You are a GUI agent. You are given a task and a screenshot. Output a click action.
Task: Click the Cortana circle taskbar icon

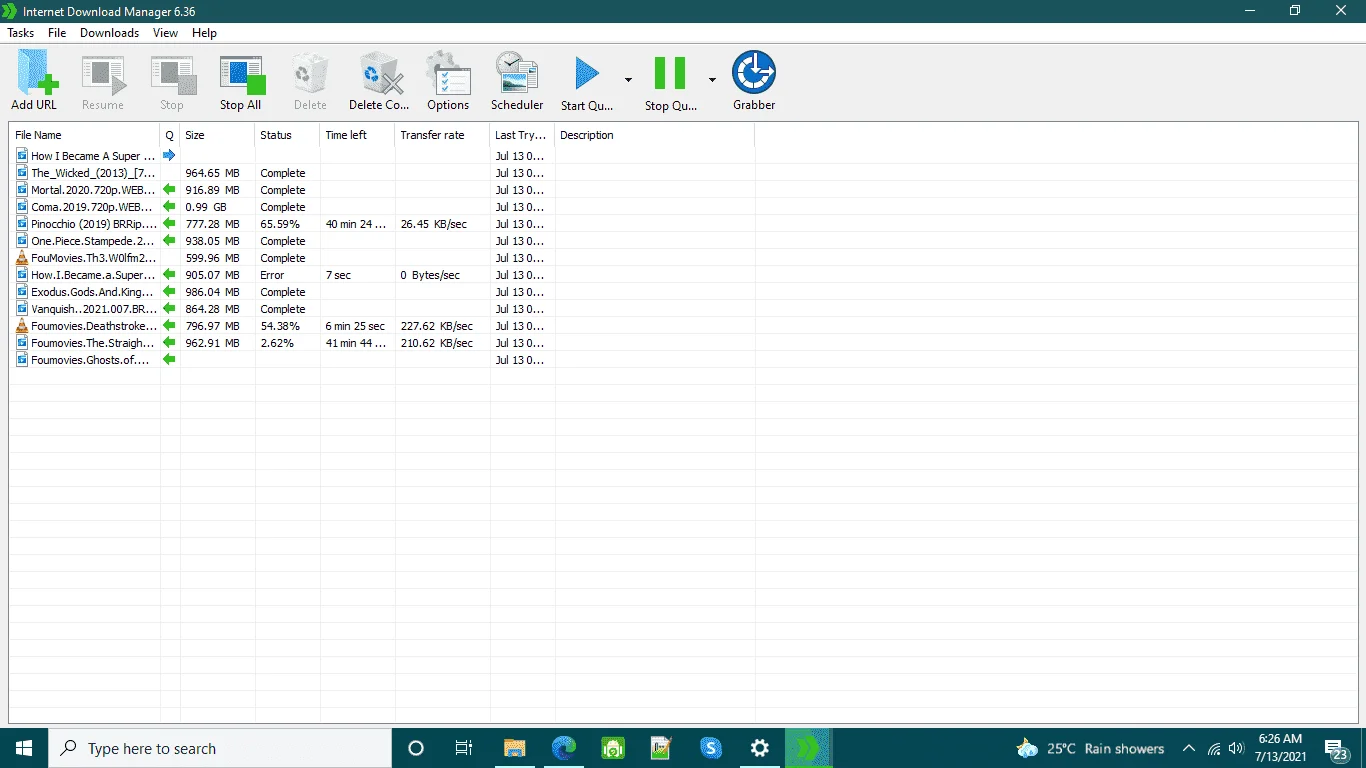[x=416, y=748]
